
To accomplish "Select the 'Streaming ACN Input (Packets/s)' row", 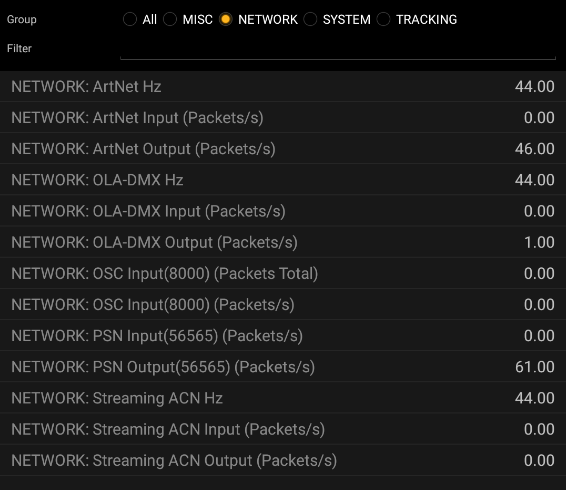I will [x=283, y=429].
